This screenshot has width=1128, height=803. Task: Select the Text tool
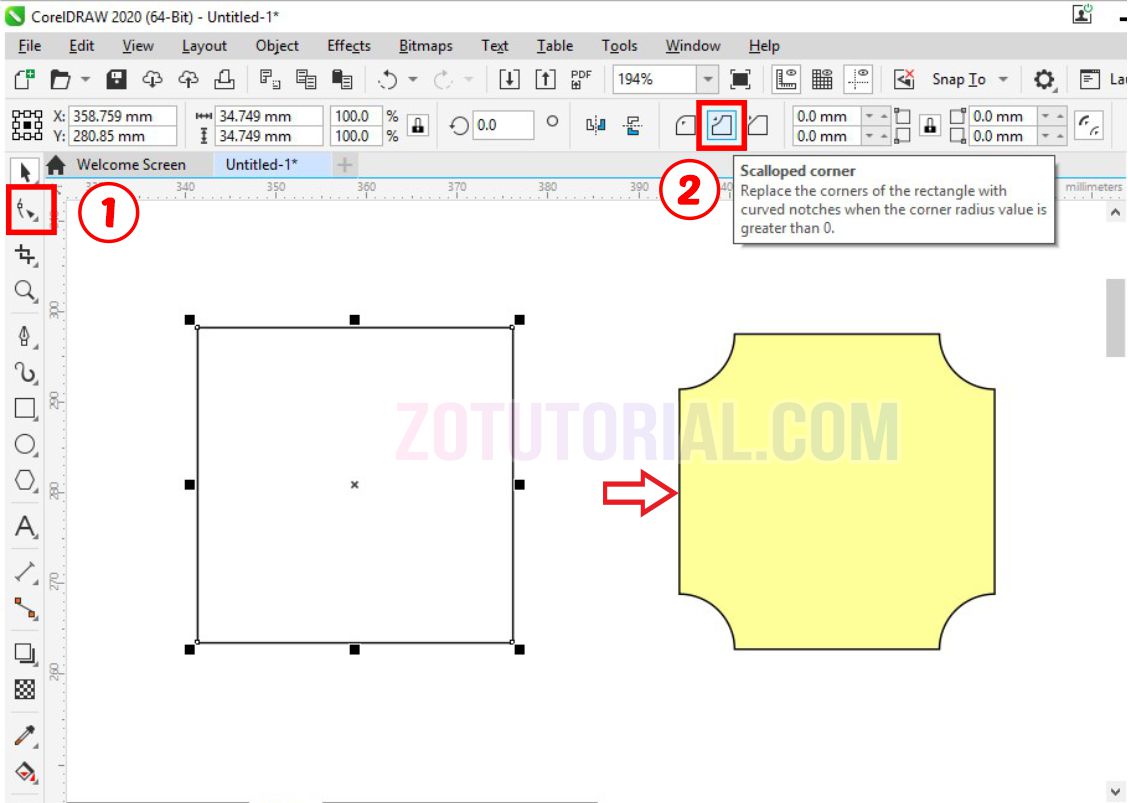[x=24, y=524]
